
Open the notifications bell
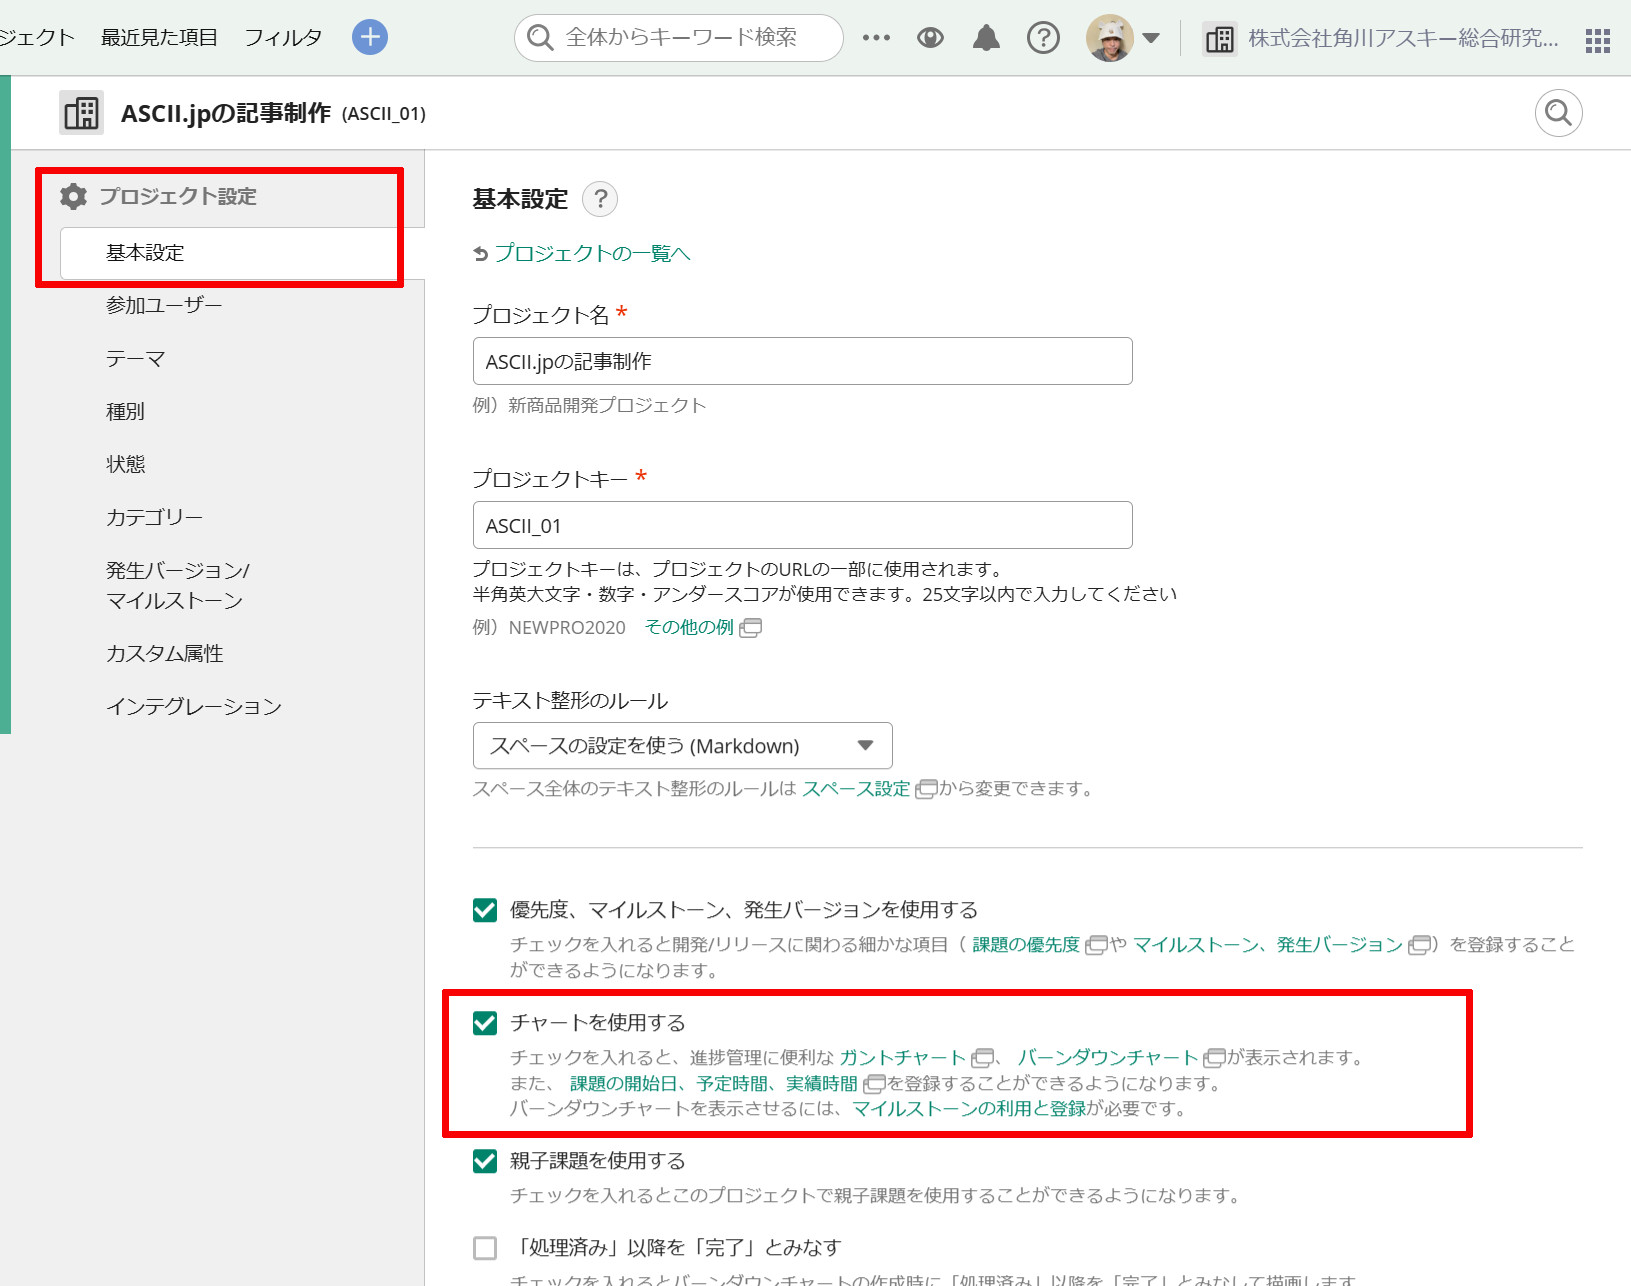point(986,38)
